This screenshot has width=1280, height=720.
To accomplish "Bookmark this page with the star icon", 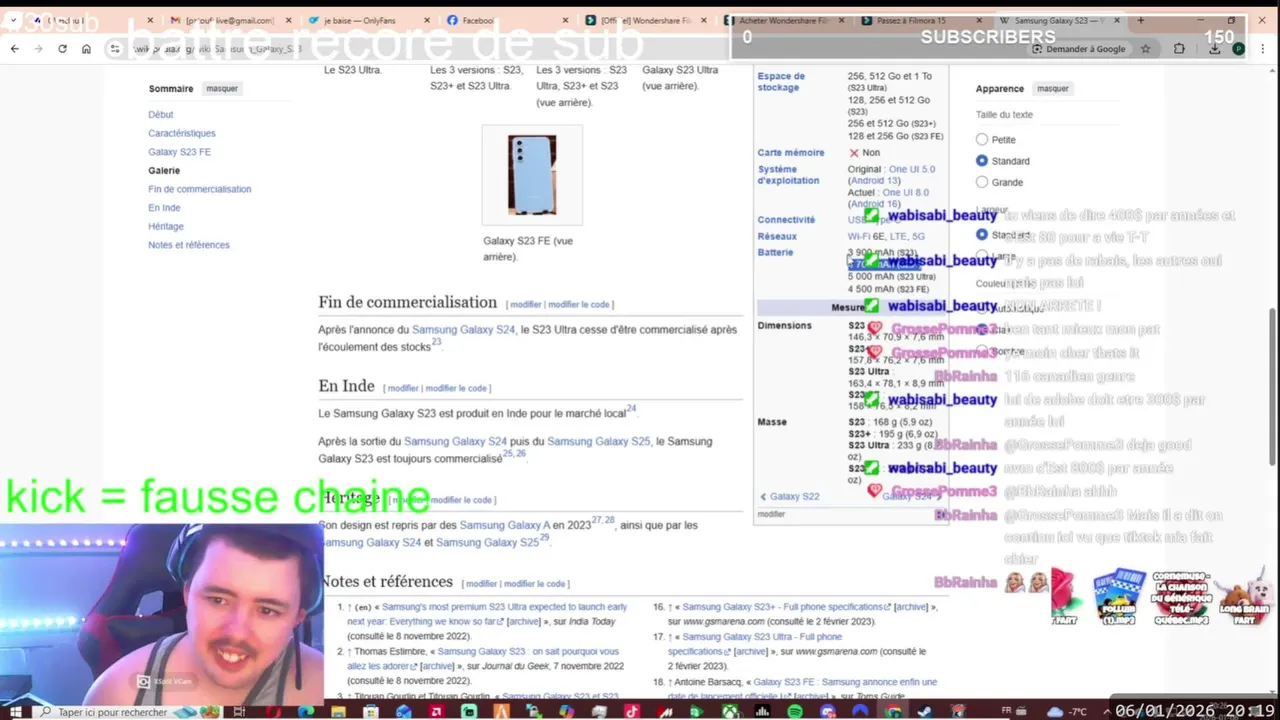I will pos(1145,48).
